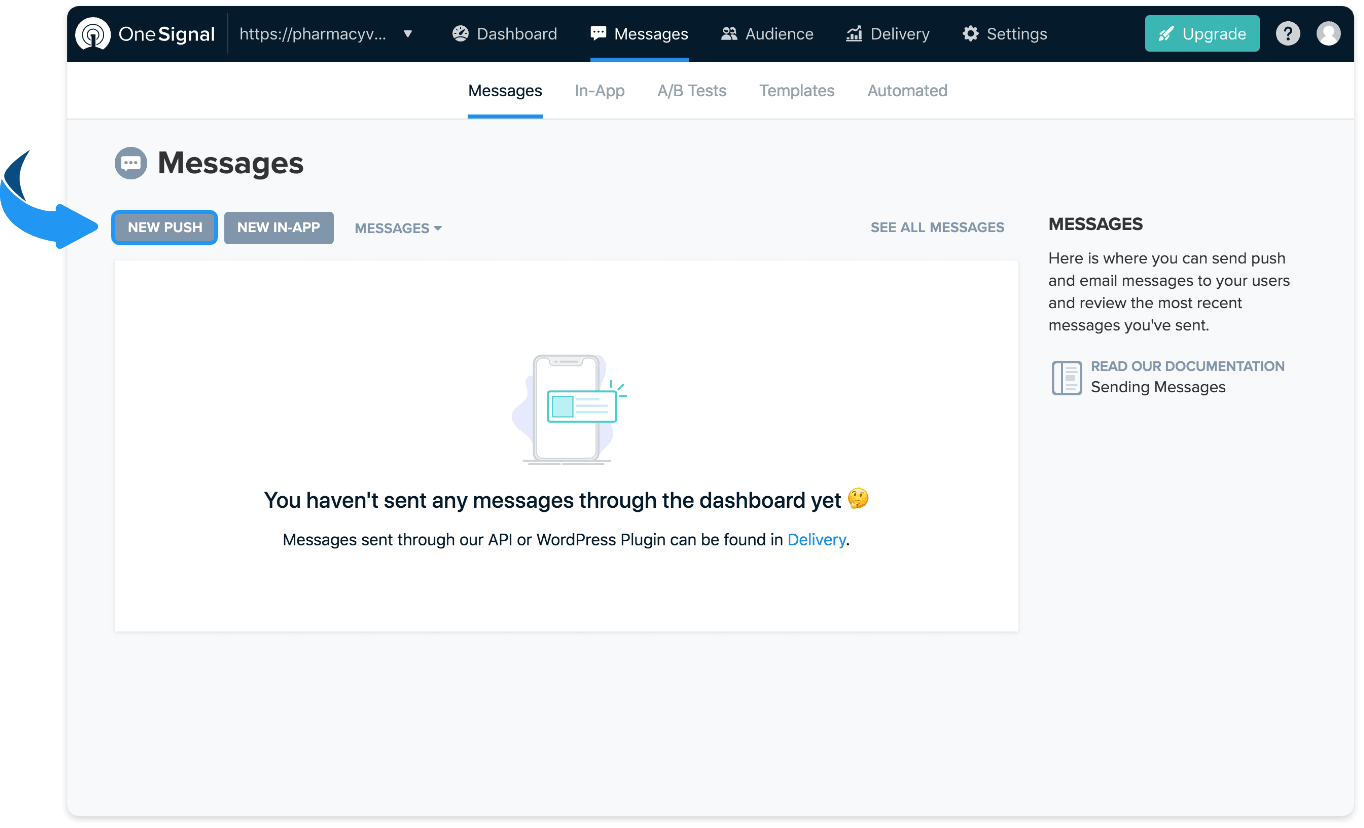Open Messages in top navigation bar
The image size is (1364, 828).
[x=639, y=34]
